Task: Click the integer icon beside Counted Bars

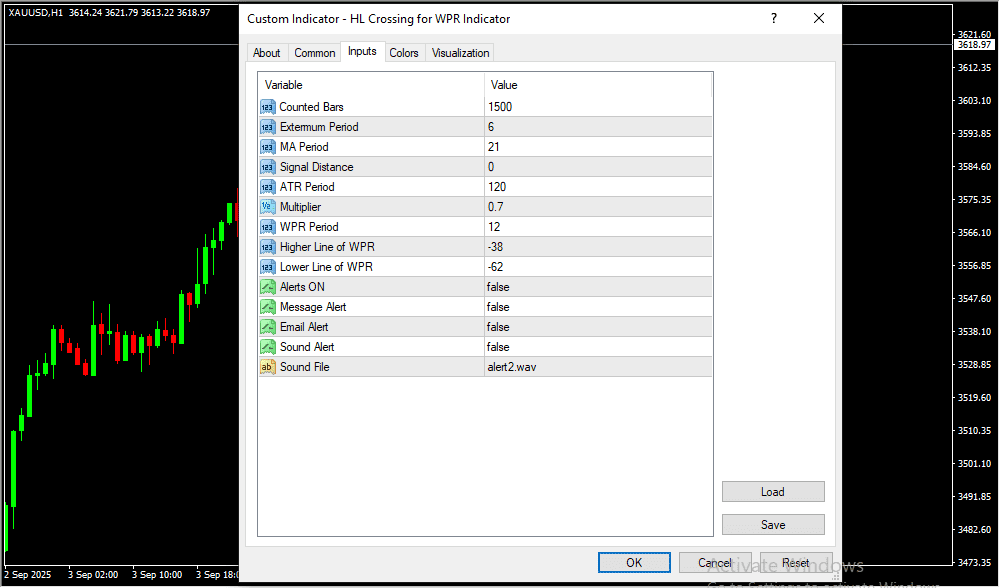Action: (267, 107)
